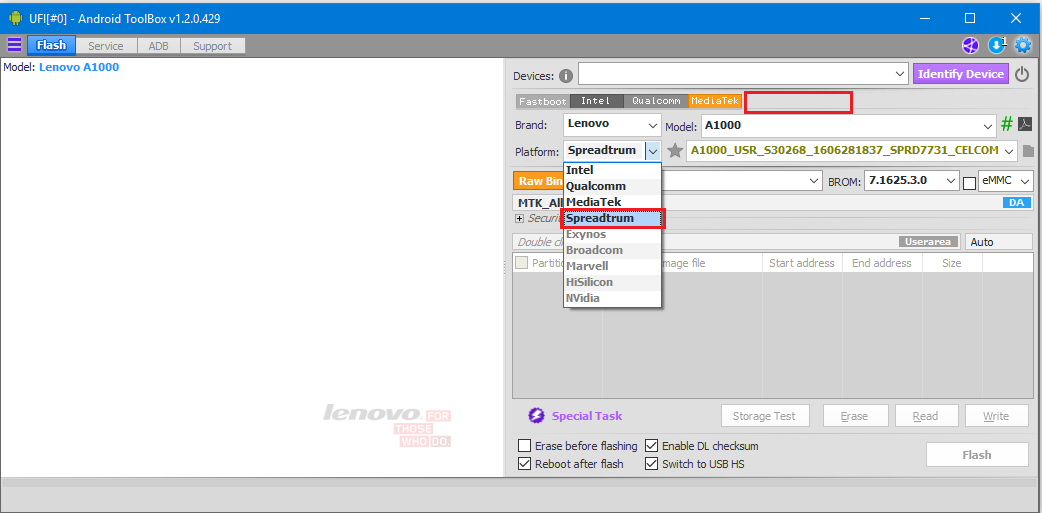Click the End address column header
1042x513 pixels.
882,263
